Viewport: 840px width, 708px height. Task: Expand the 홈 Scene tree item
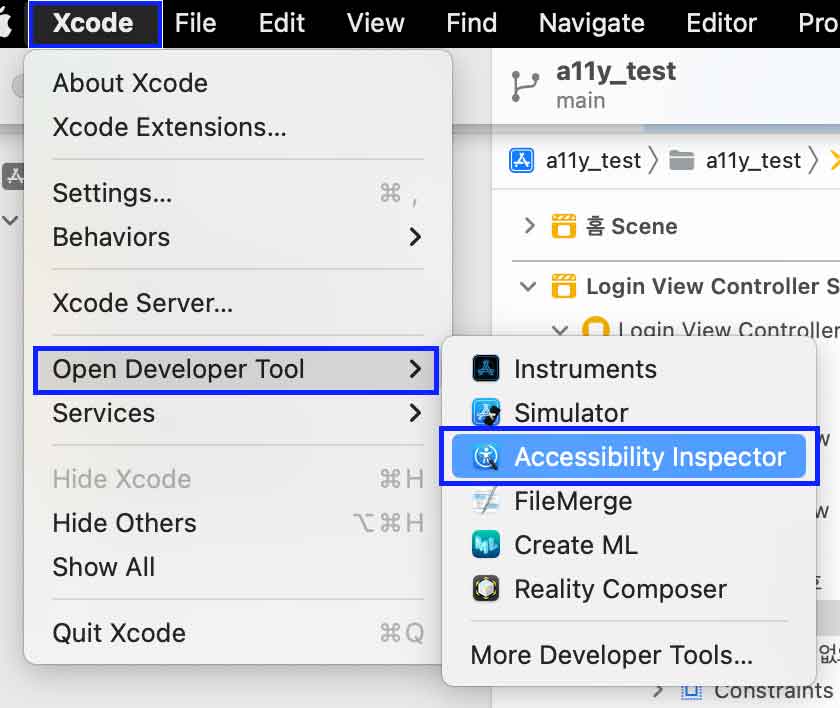coord(529,225)
